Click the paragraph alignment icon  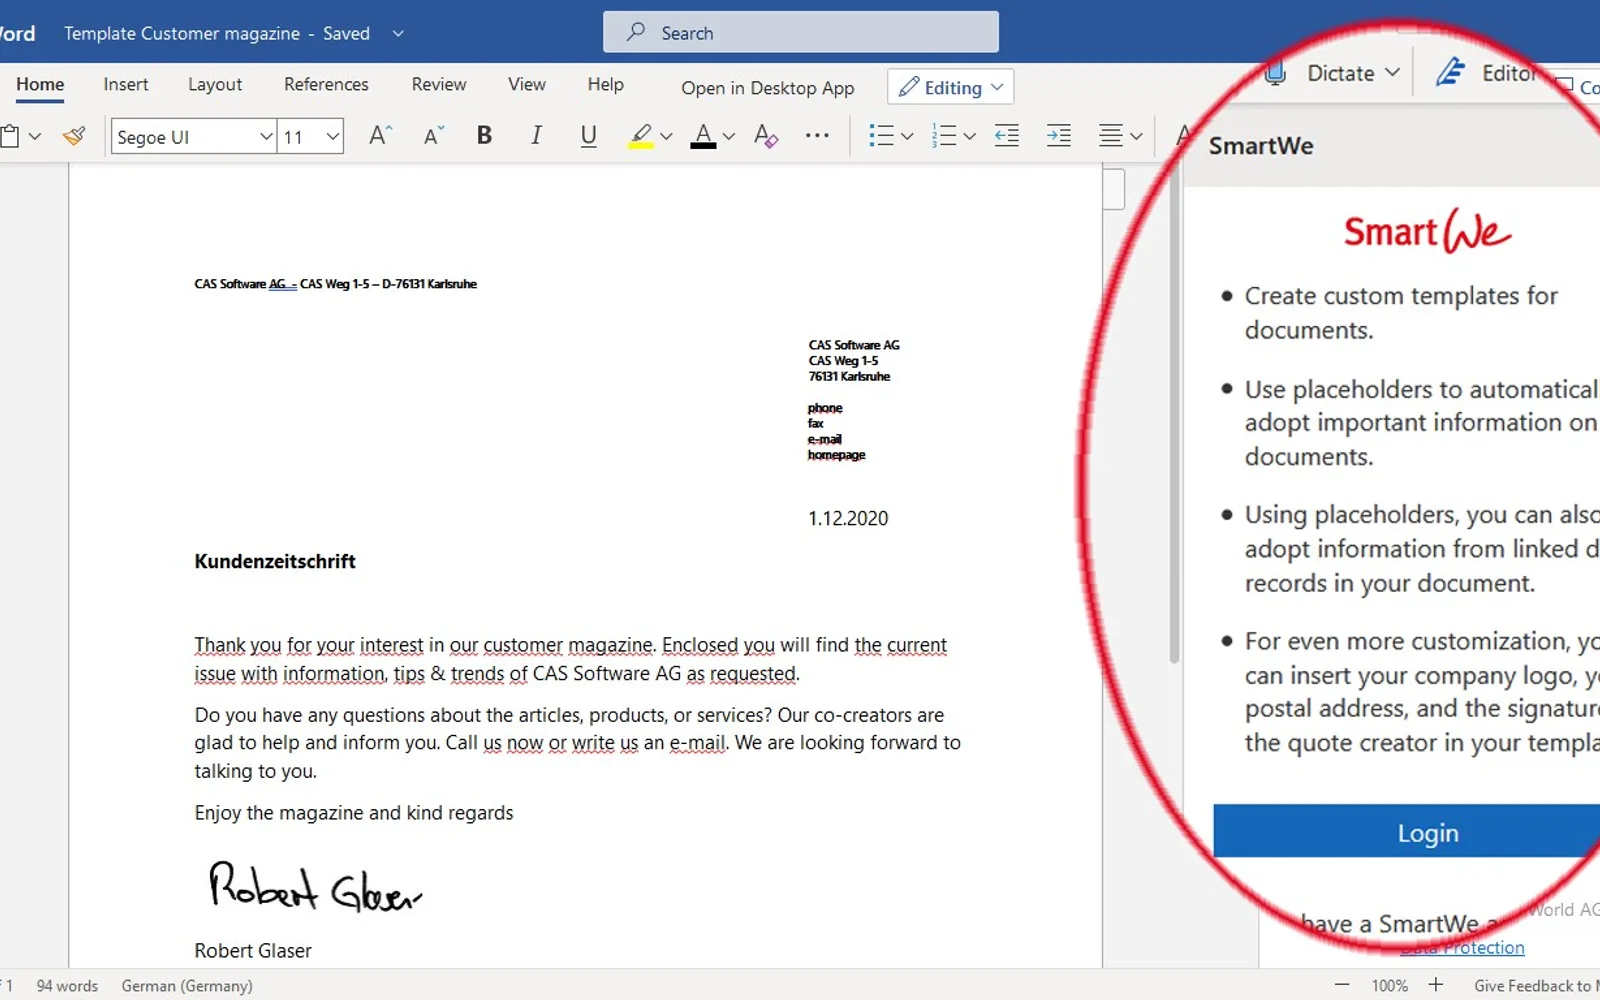(1110, 136)
